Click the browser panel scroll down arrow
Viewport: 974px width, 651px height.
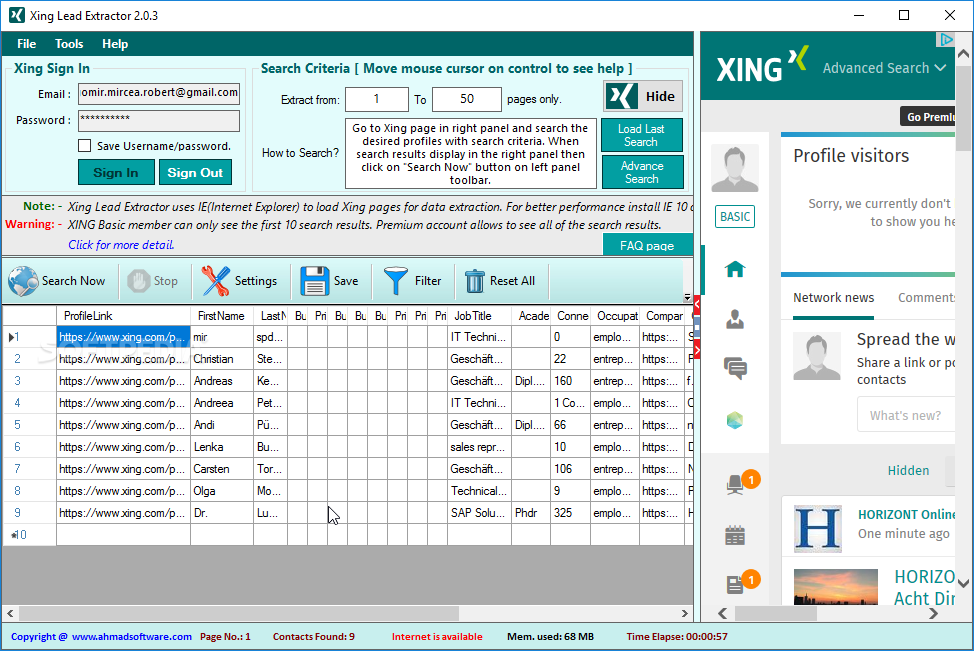coord(963,583)
